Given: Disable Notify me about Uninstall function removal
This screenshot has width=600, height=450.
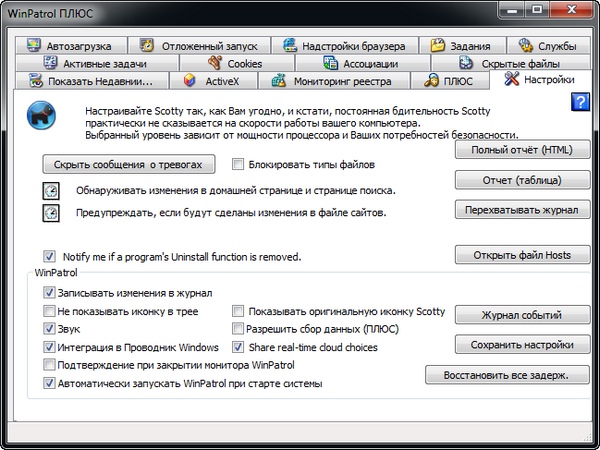Looking at the screenshot, I should (x=50, y=256).
